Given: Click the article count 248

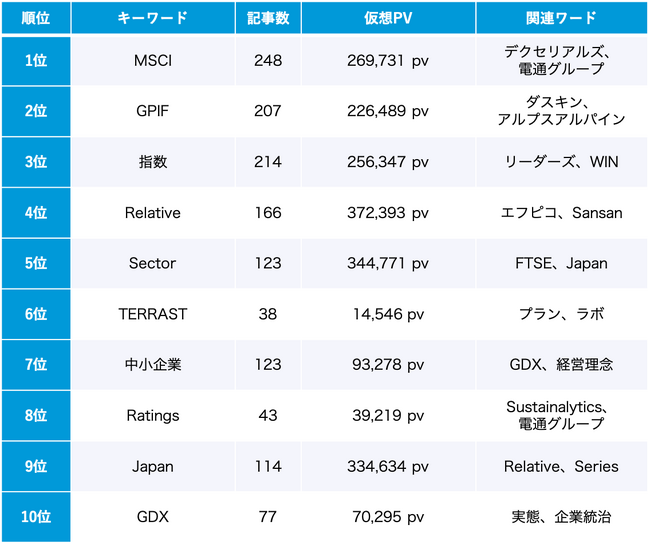Looking at the screenshot, I should pos(268,61).
